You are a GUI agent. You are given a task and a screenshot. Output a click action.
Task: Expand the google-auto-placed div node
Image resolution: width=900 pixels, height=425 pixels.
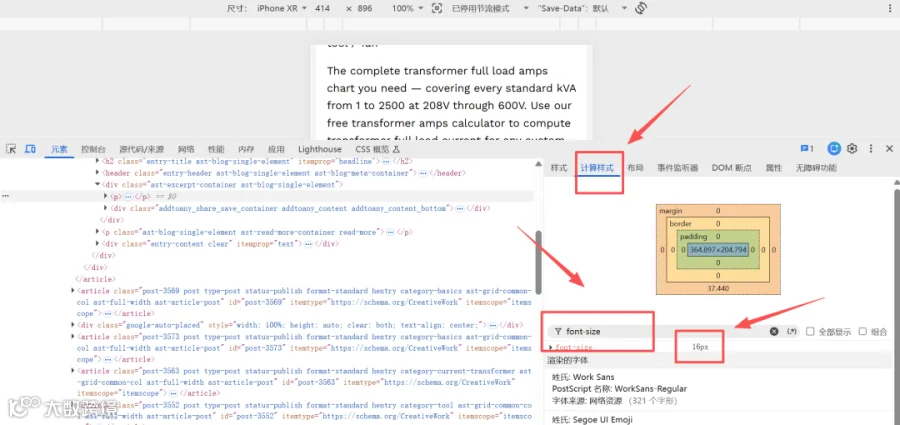[x=72, y=324]
